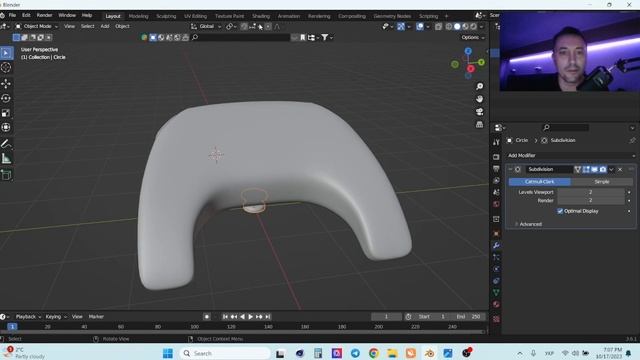Switch to Solid viewport shading
Image resolution: width=640 pixels, height=360 pixels.
click(x=457, y=27)
